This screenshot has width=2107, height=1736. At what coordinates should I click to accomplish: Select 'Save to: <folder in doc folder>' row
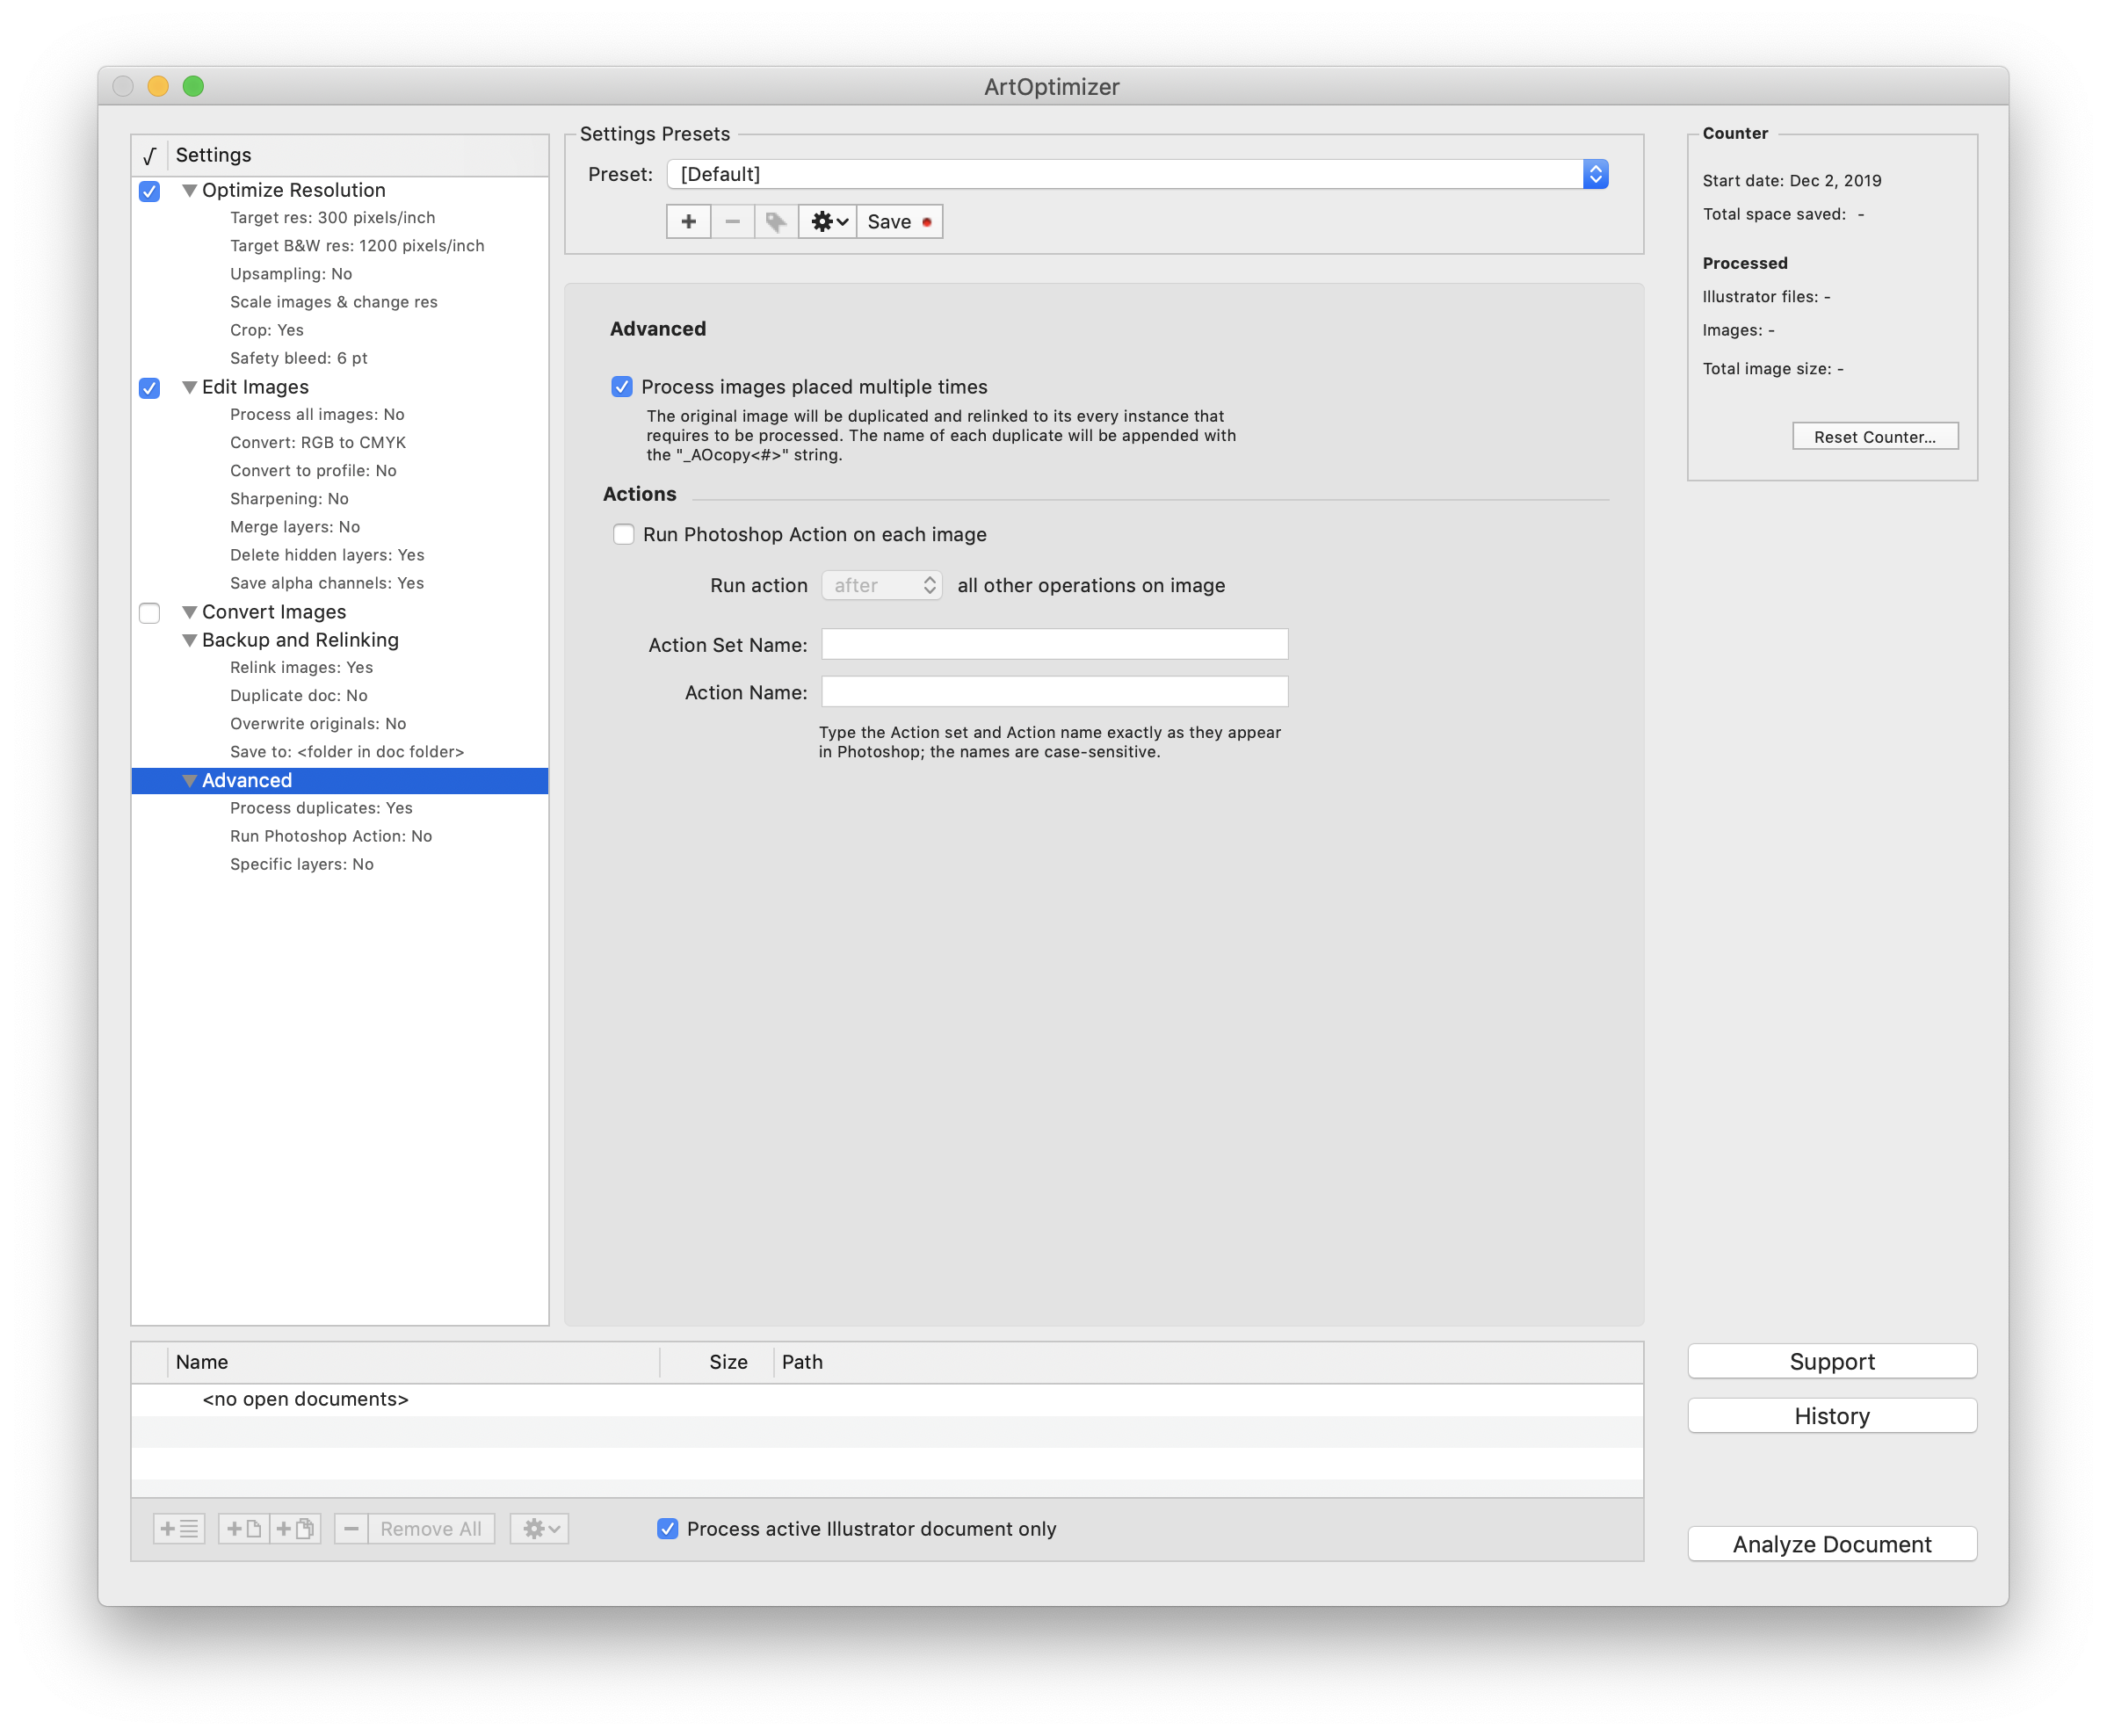pyautogui.click(x=340, y=752)
